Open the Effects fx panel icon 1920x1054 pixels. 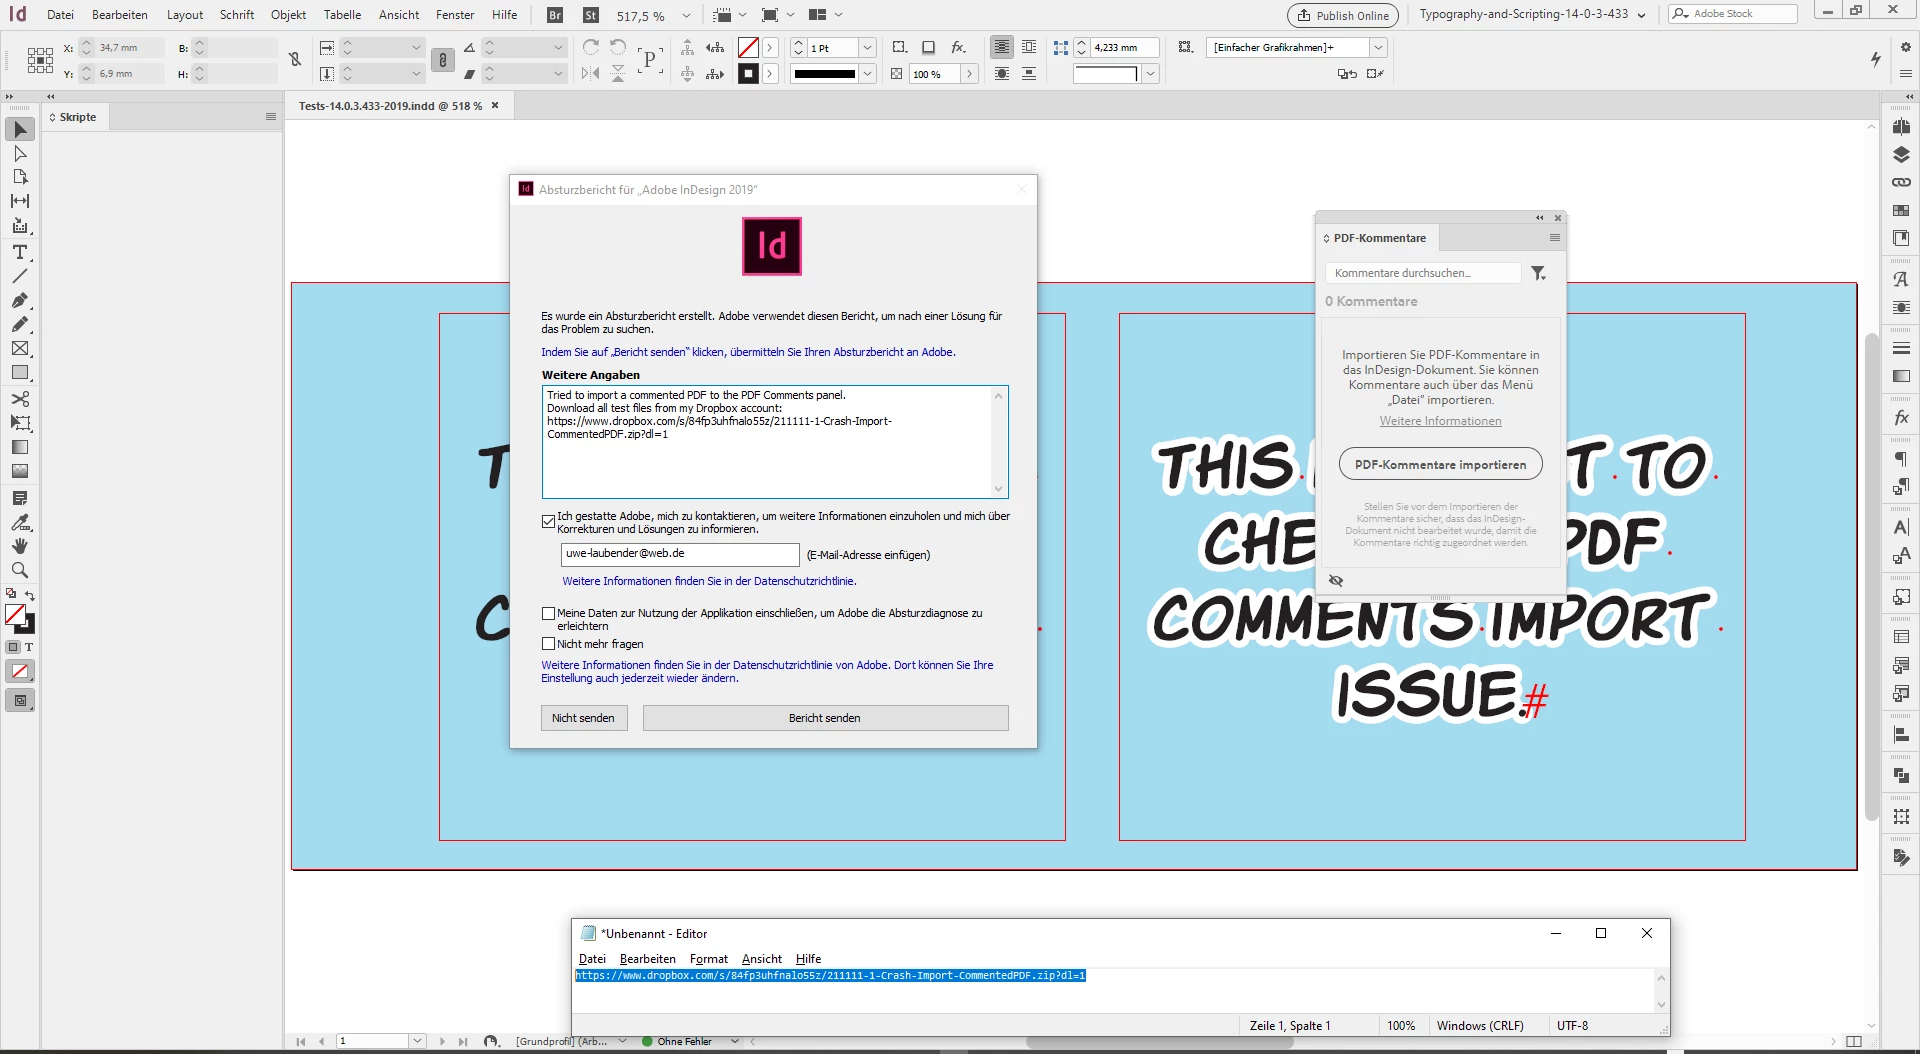click(x=1901, y=418)
